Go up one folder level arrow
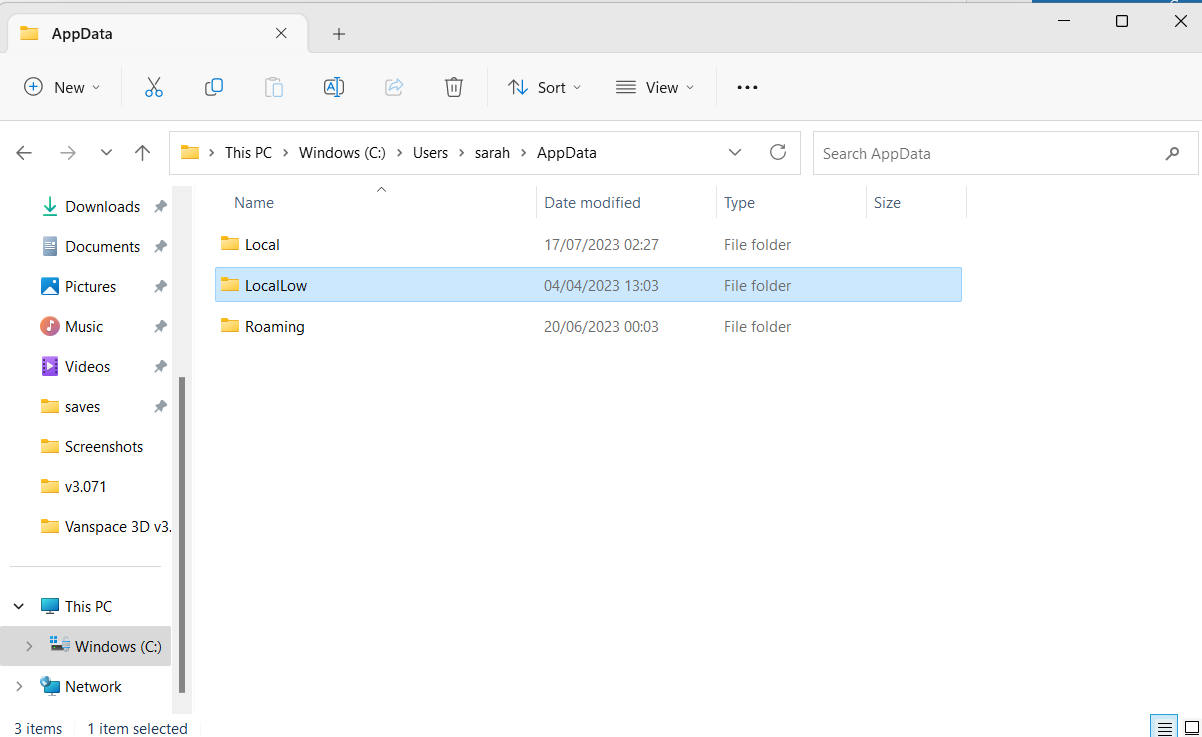Viewport: 1202px width, 737px height. (x=142, y=153)
